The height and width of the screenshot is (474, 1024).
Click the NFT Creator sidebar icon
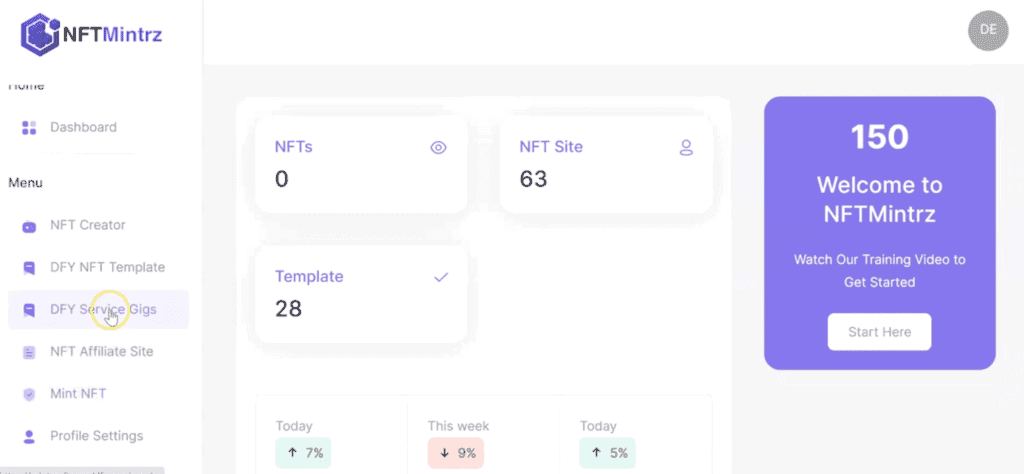(29, 226)
